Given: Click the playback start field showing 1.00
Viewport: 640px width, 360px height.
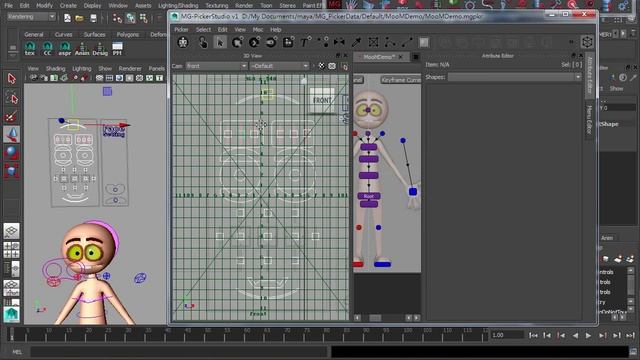Looking at the screenshot, I should 507,335.
